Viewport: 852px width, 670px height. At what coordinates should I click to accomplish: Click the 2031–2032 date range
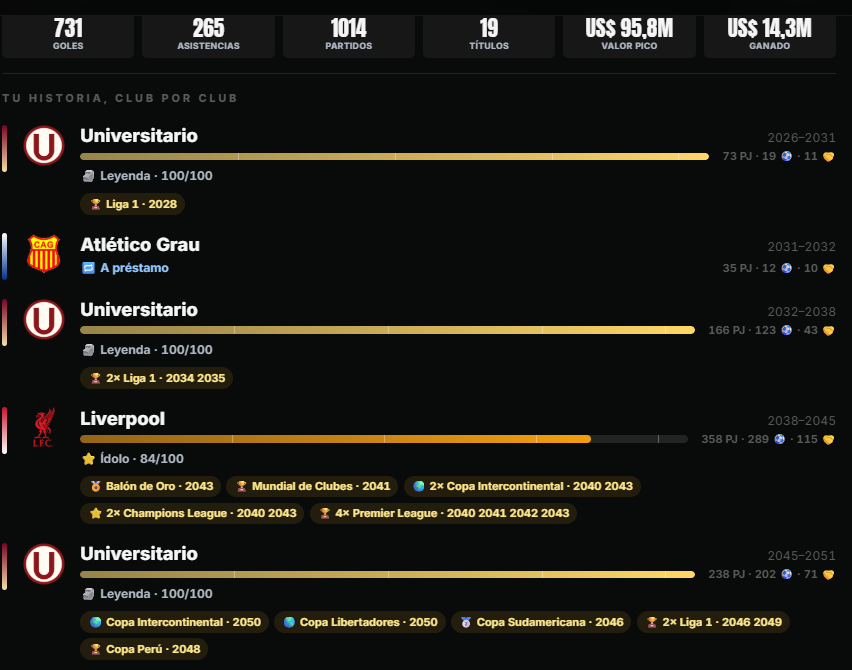pyautogui.click(x=801, y=247)
